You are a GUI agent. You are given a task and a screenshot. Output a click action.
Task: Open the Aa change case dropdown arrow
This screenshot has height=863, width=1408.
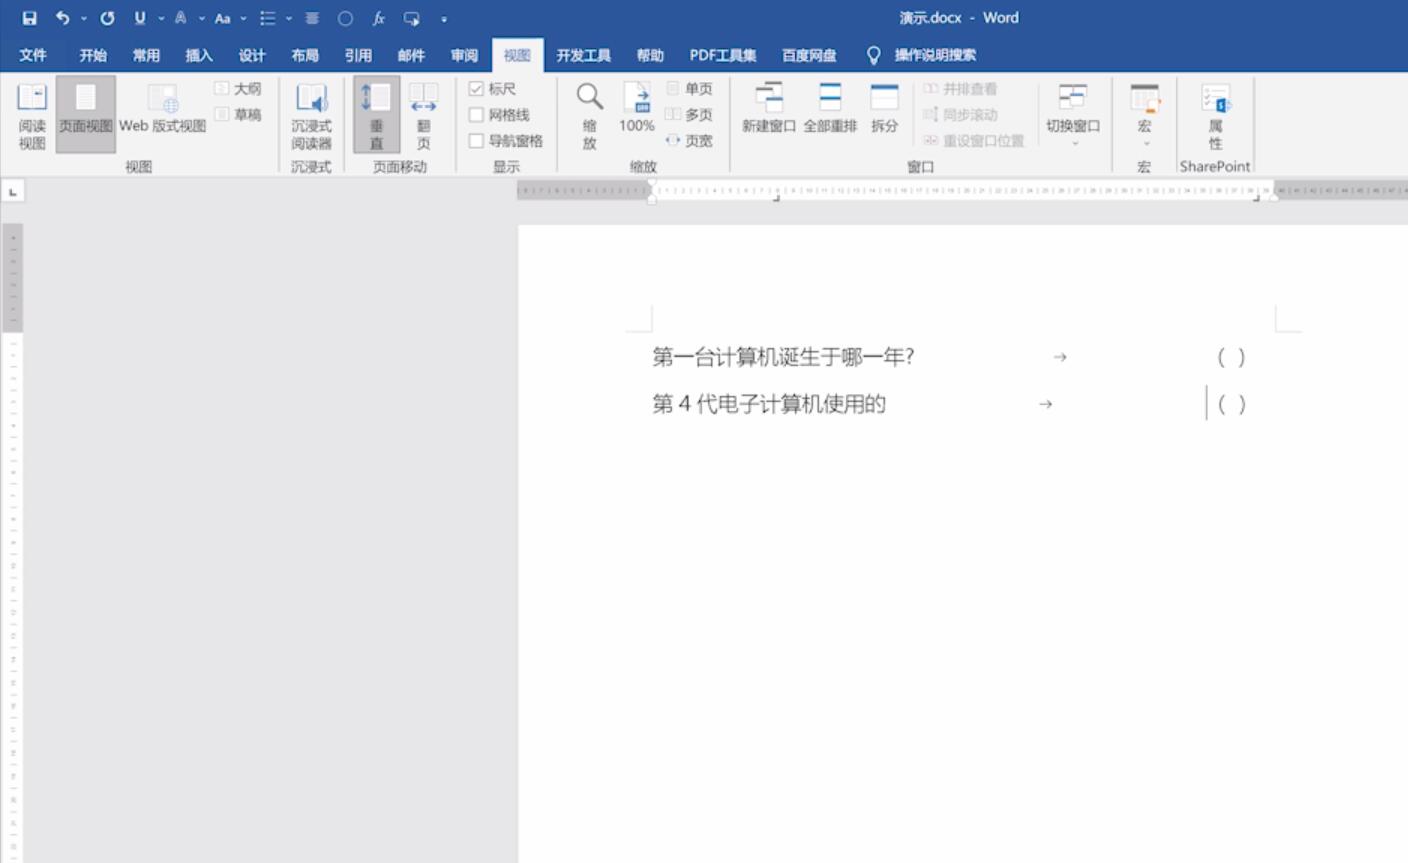tap(243, 18)
